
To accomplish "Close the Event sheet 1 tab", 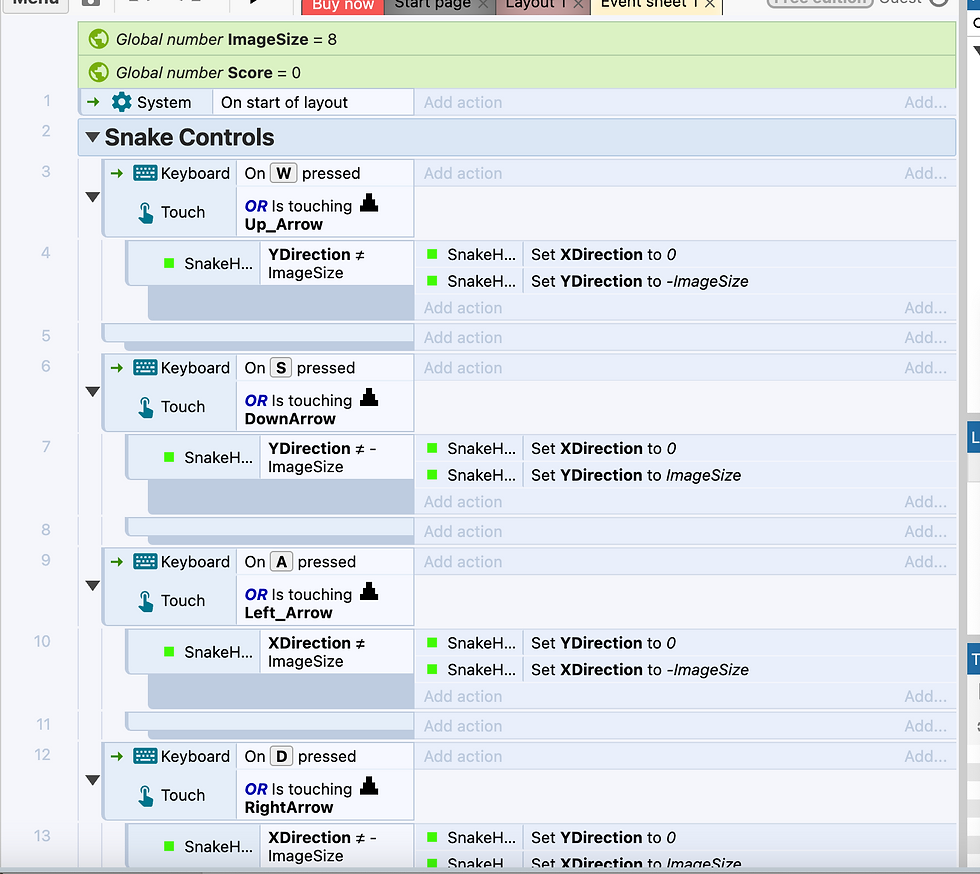I will tap(710, 4).
